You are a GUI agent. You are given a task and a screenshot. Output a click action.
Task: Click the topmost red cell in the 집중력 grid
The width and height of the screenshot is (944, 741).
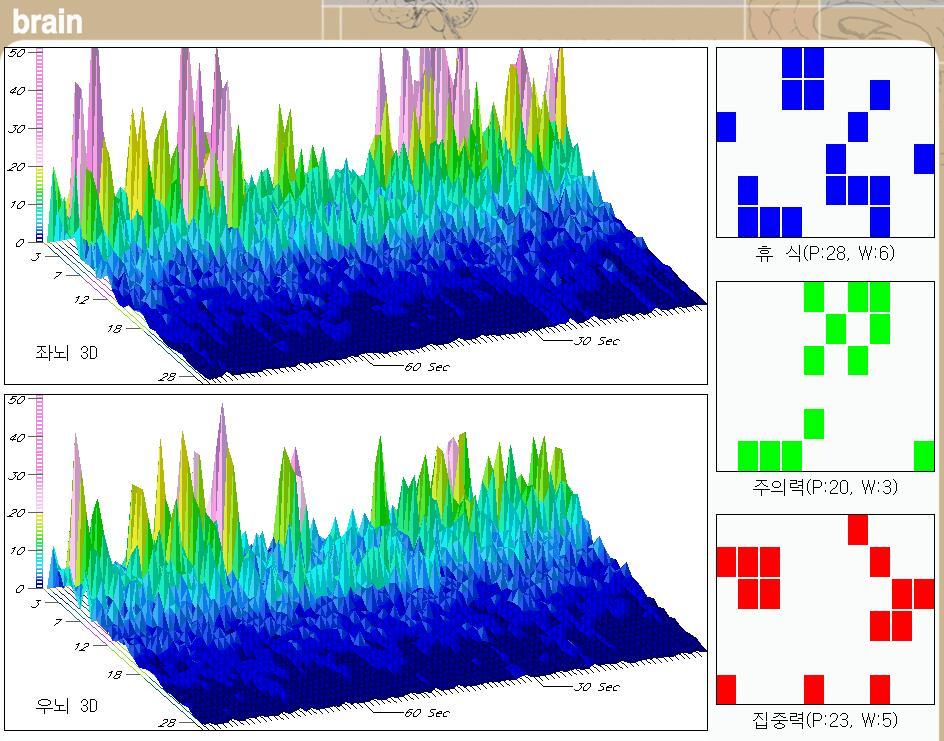click(858, 530)
